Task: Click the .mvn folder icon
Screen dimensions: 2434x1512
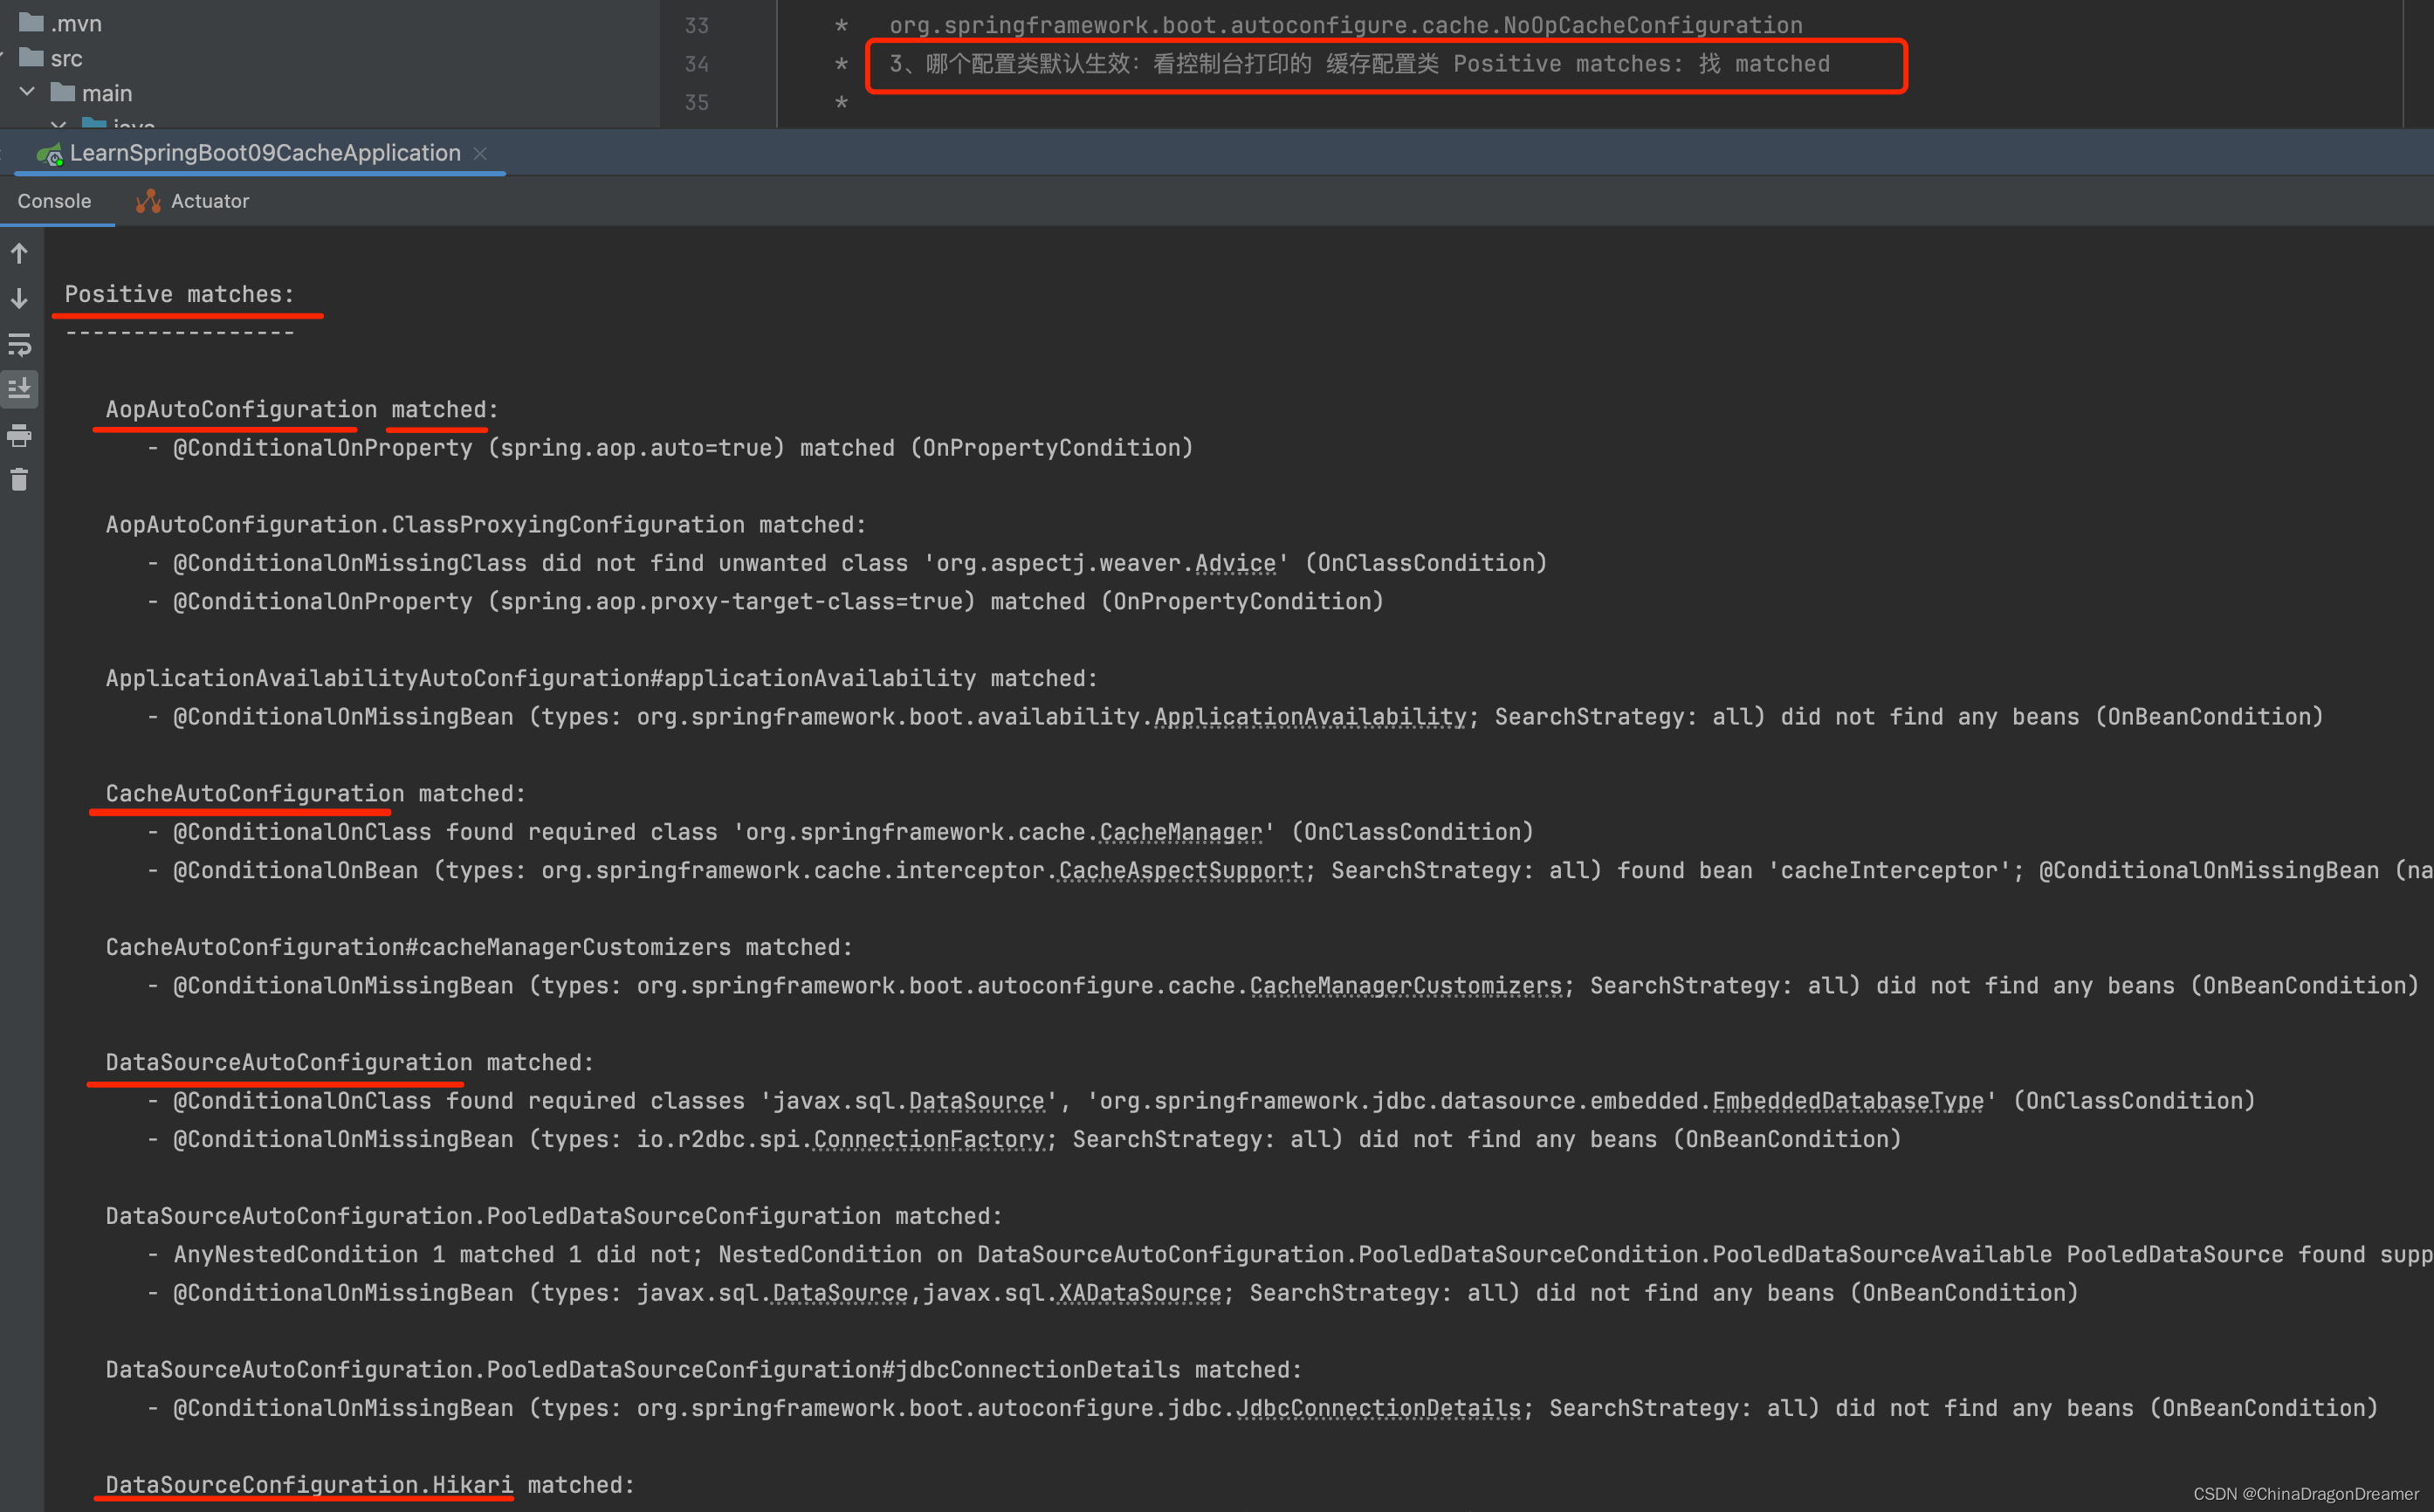Action: (x=31, y=22)
